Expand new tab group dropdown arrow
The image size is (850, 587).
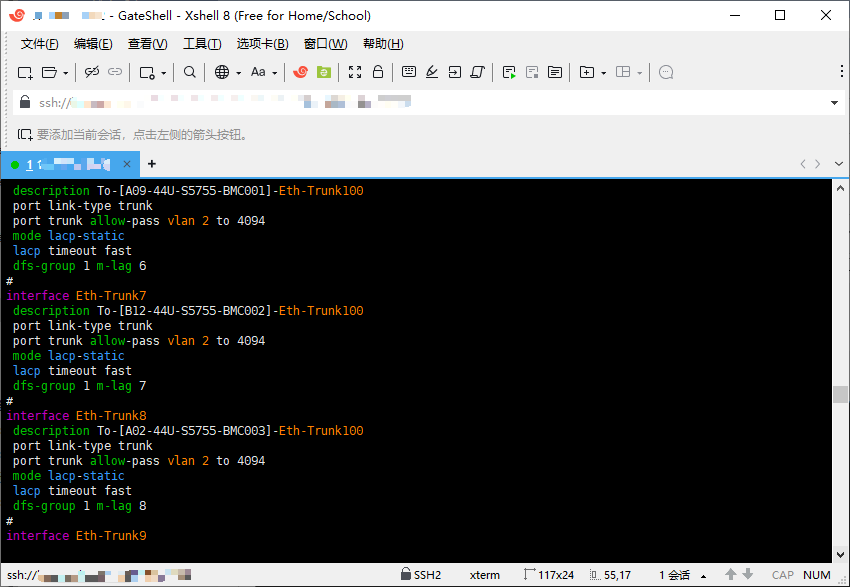[603, 73]
